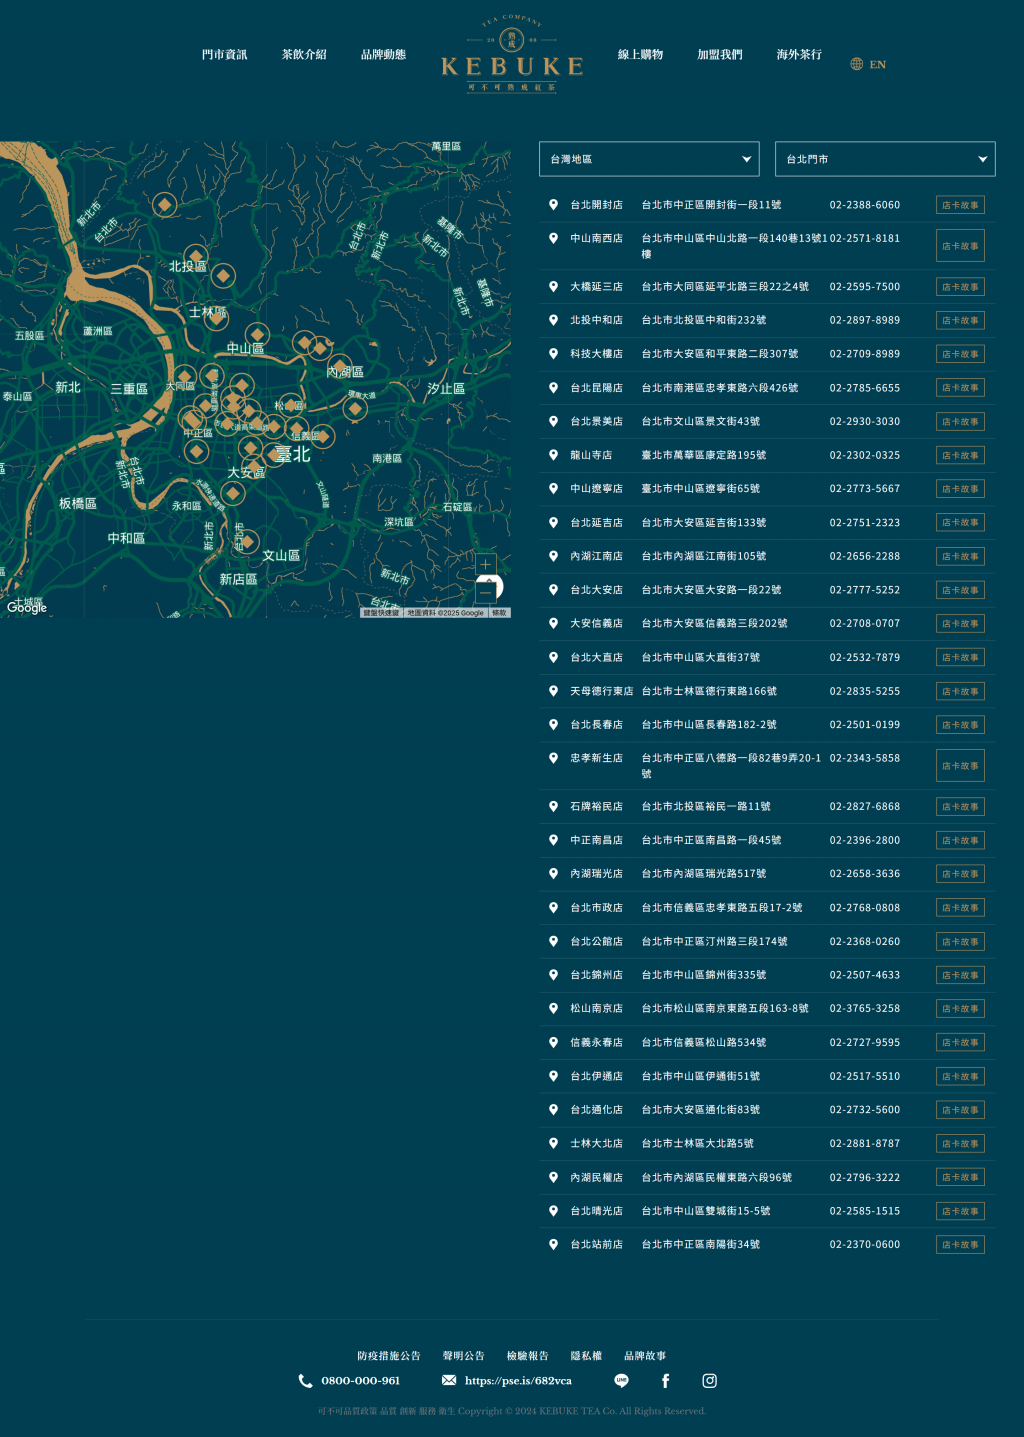This screenshot has height=1437, width=1024.
Task: Select the map marker below 大安區 label
Action: pyautogui.click(x=234, y=494)
